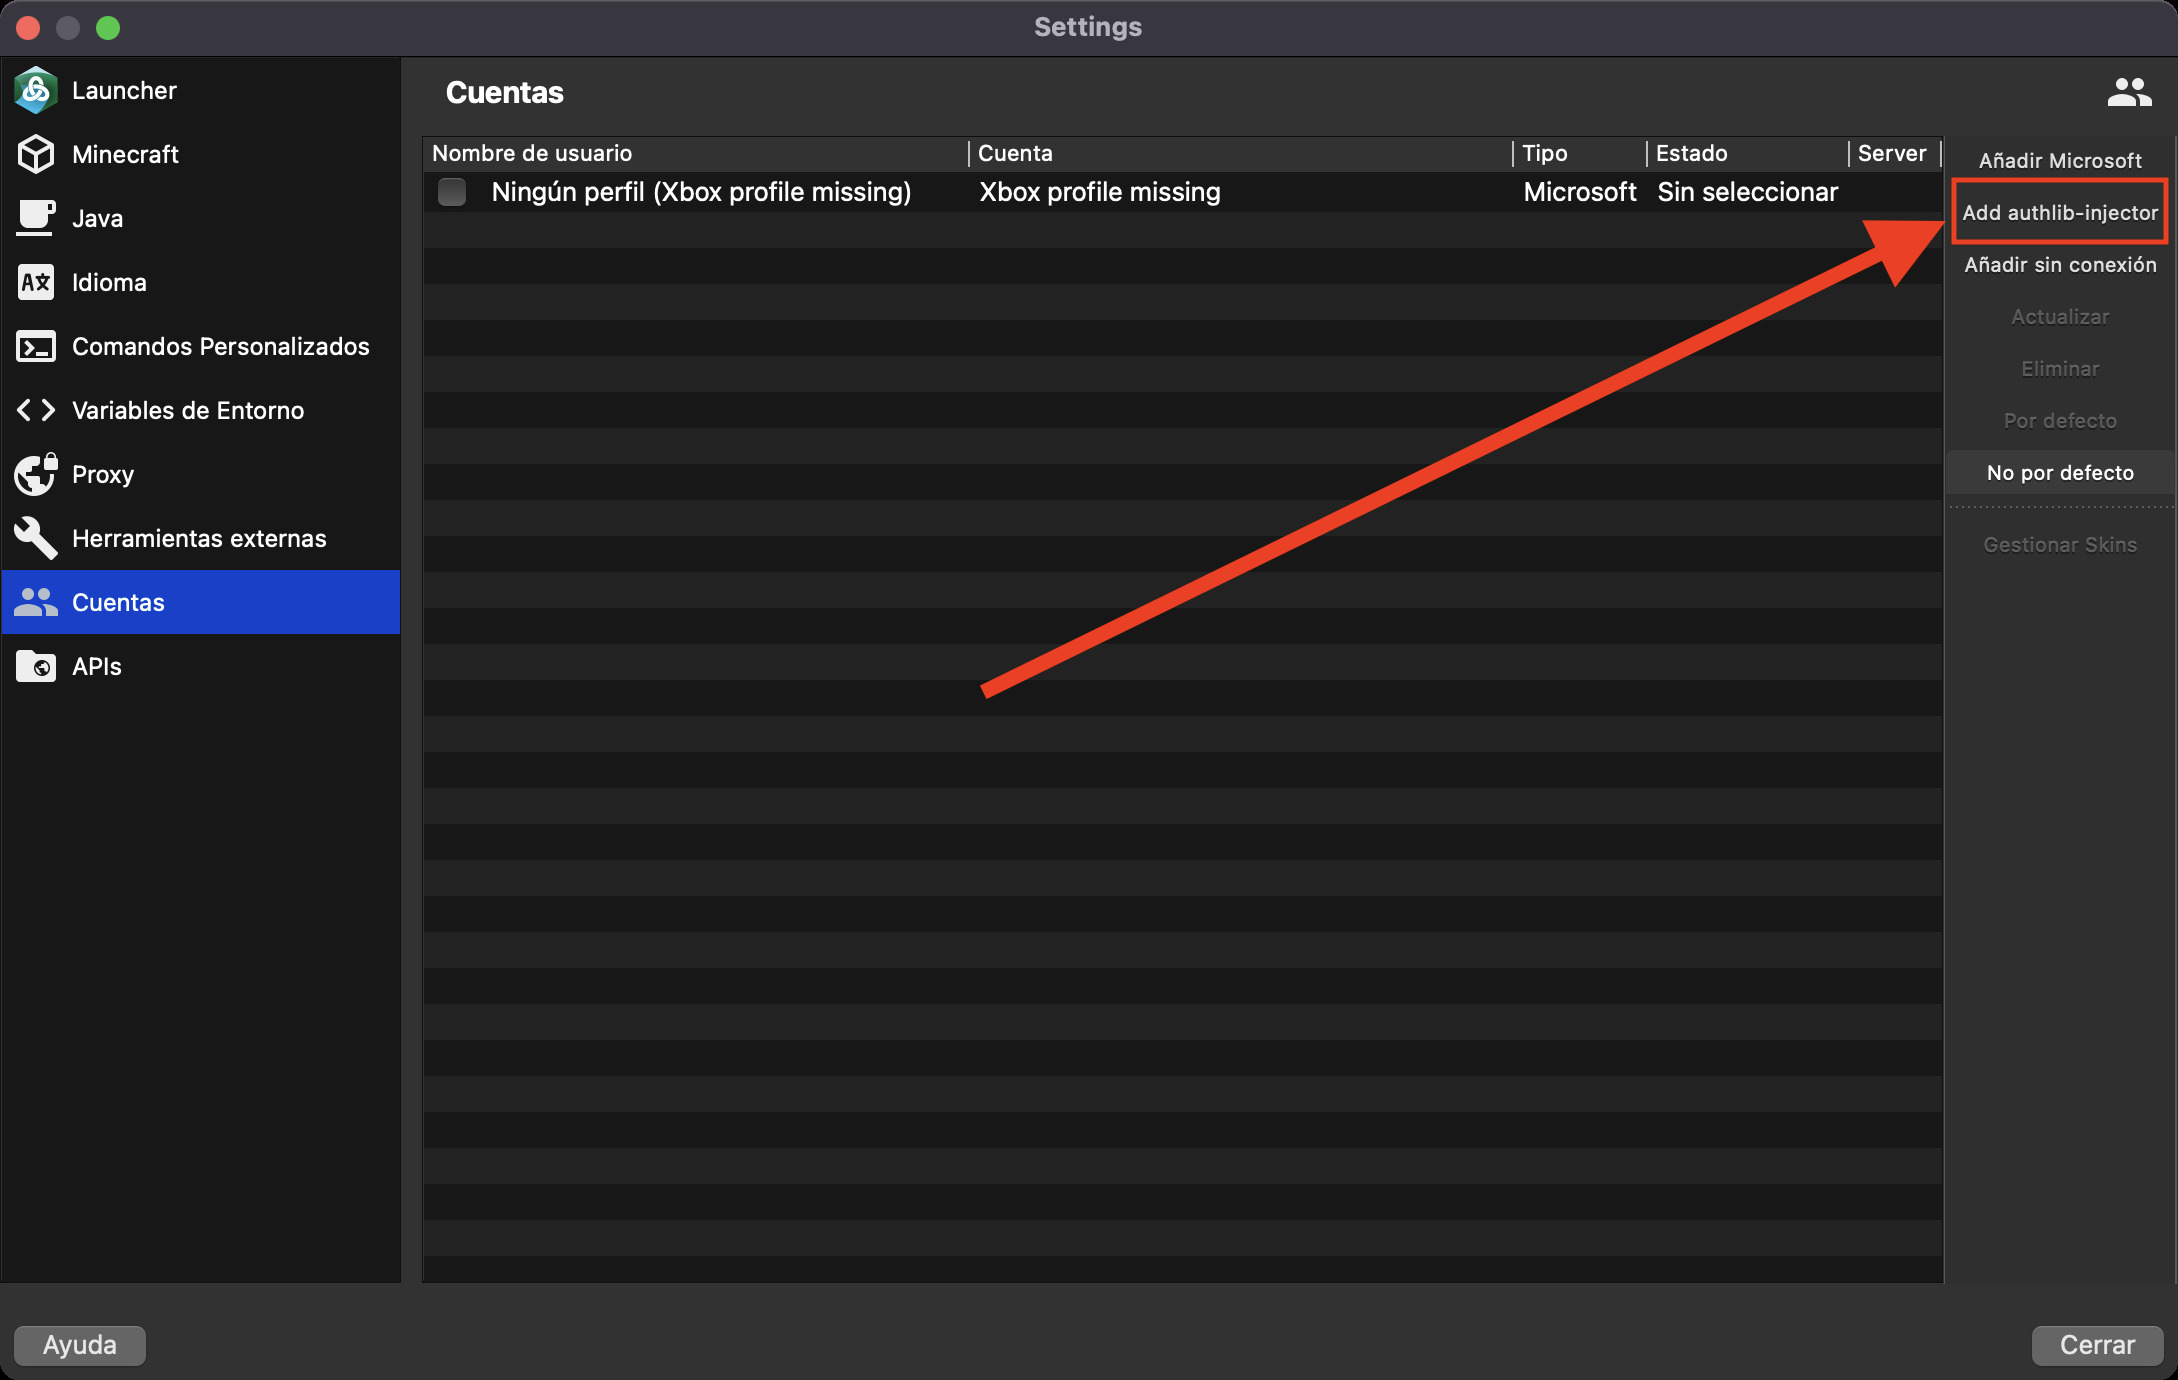Screen dimensions: 2178x1380
Task: Select the Xbox profile missing account row
Action: 1100,192
